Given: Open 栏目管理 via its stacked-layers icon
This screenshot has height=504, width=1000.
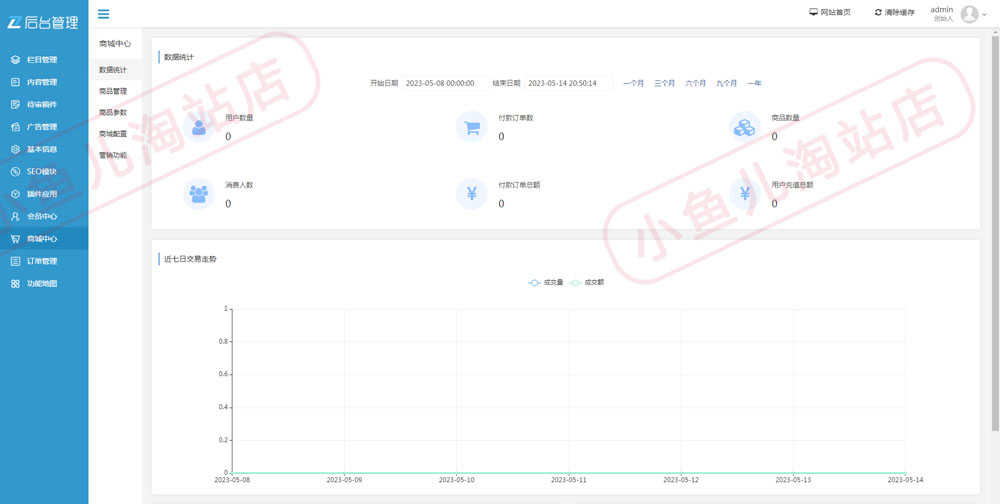Looking at the screenshot, I should [x=15, y=60].
